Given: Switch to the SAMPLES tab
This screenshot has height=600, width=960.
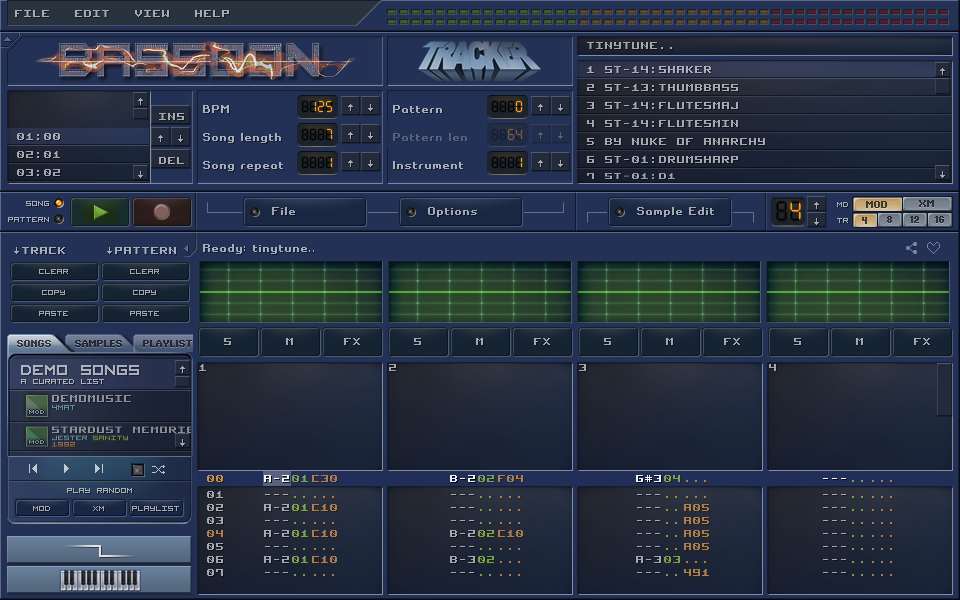Looking at the screenshot, I should tap(98, 343).
